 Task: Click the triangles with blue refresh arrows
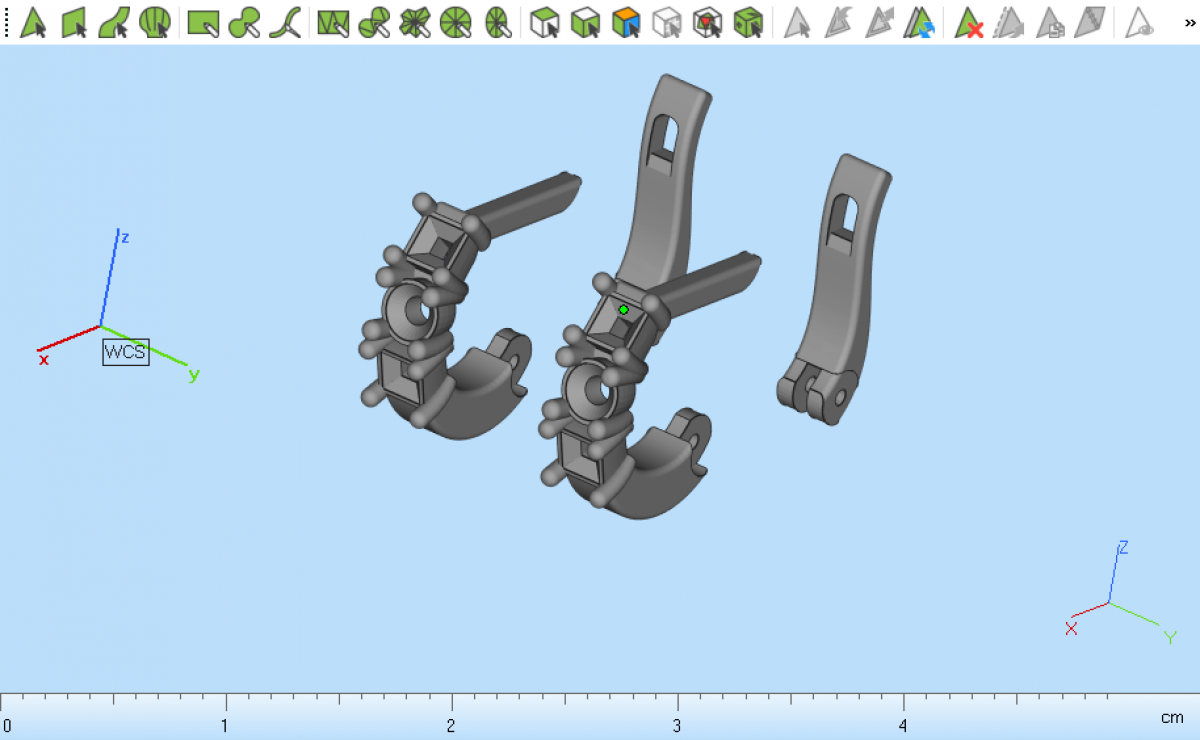pyautogui.click(x=919, y=22)
